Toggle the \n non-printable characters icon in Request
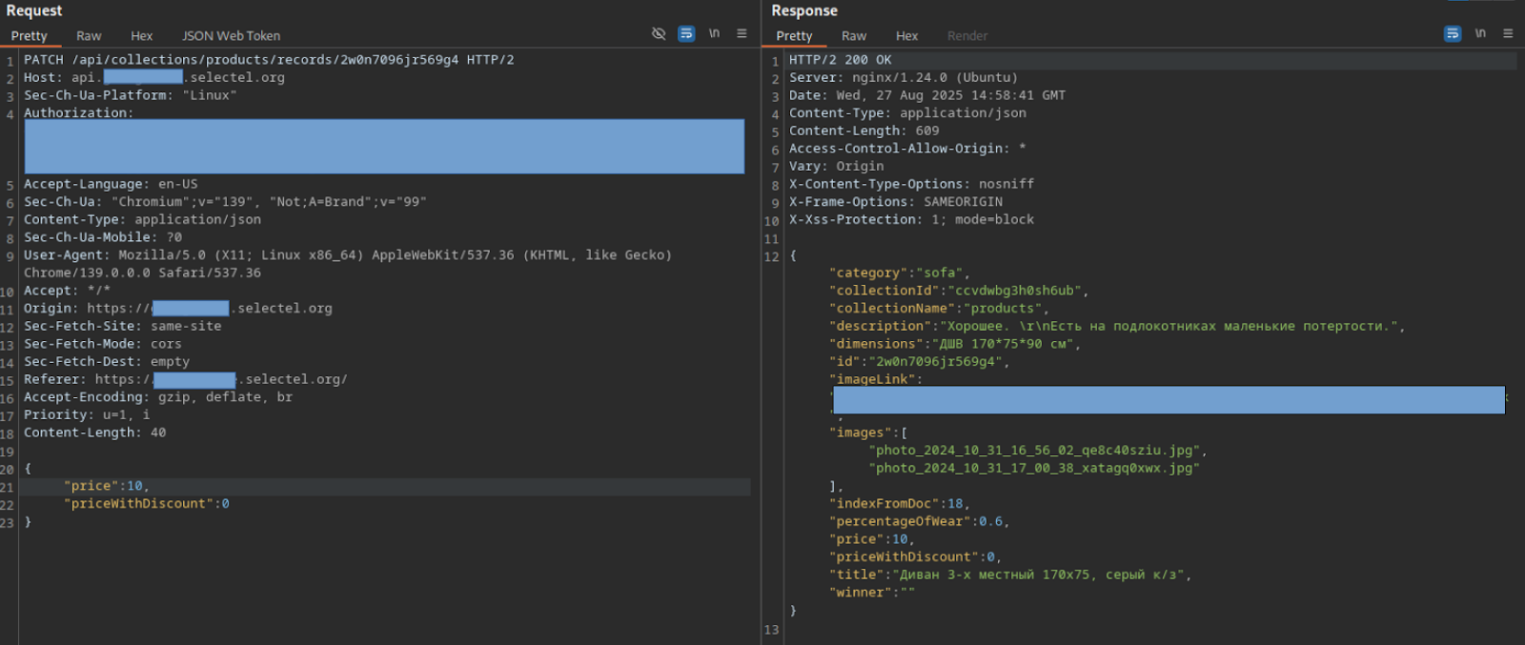The image size is (1525, 645). pos(714,34)
